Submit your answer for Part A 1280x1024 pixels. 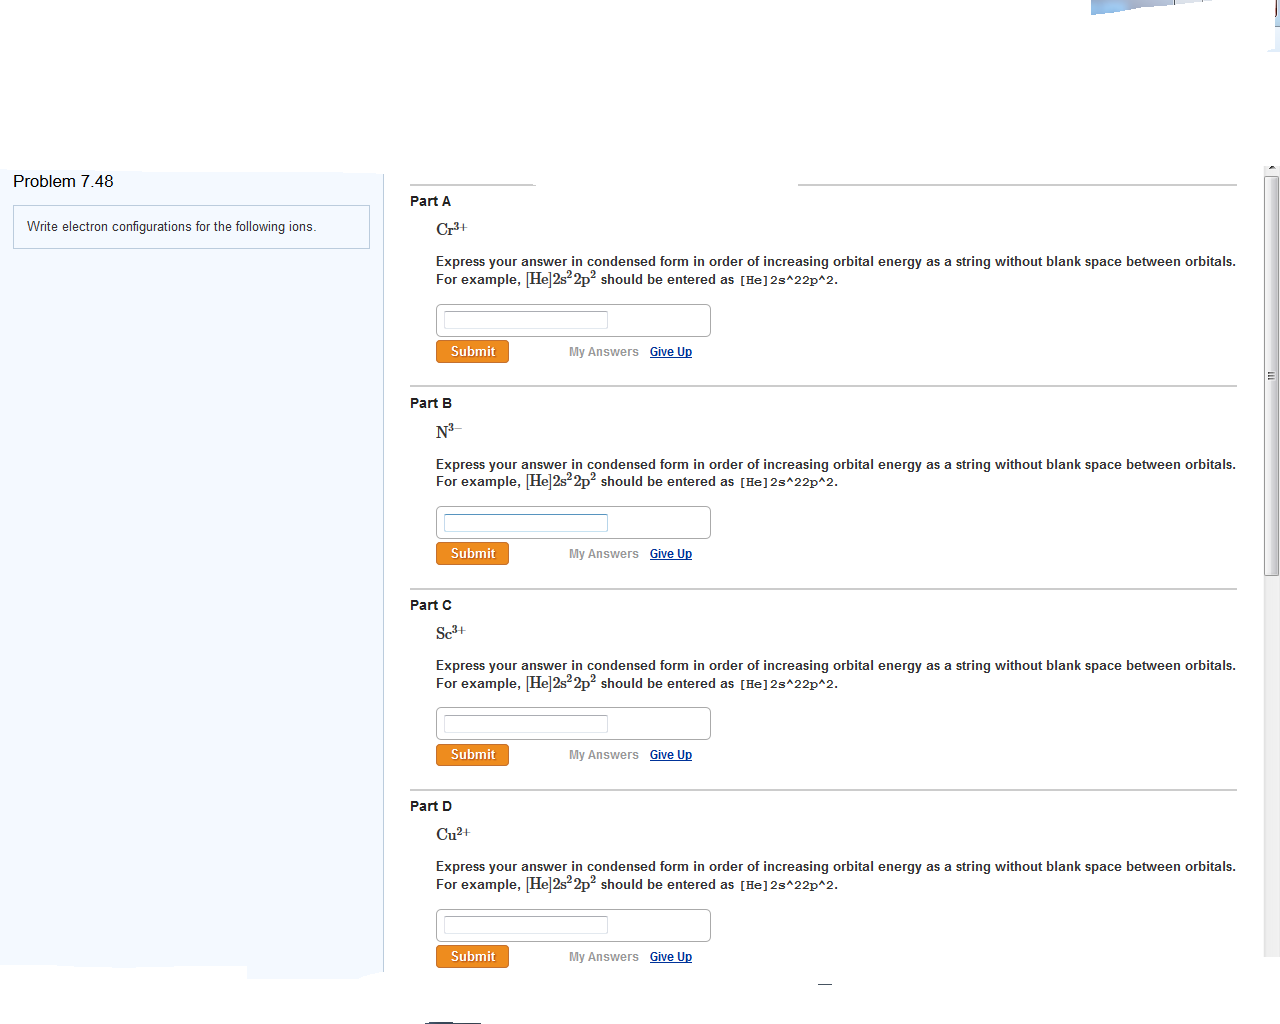point(472,351)
